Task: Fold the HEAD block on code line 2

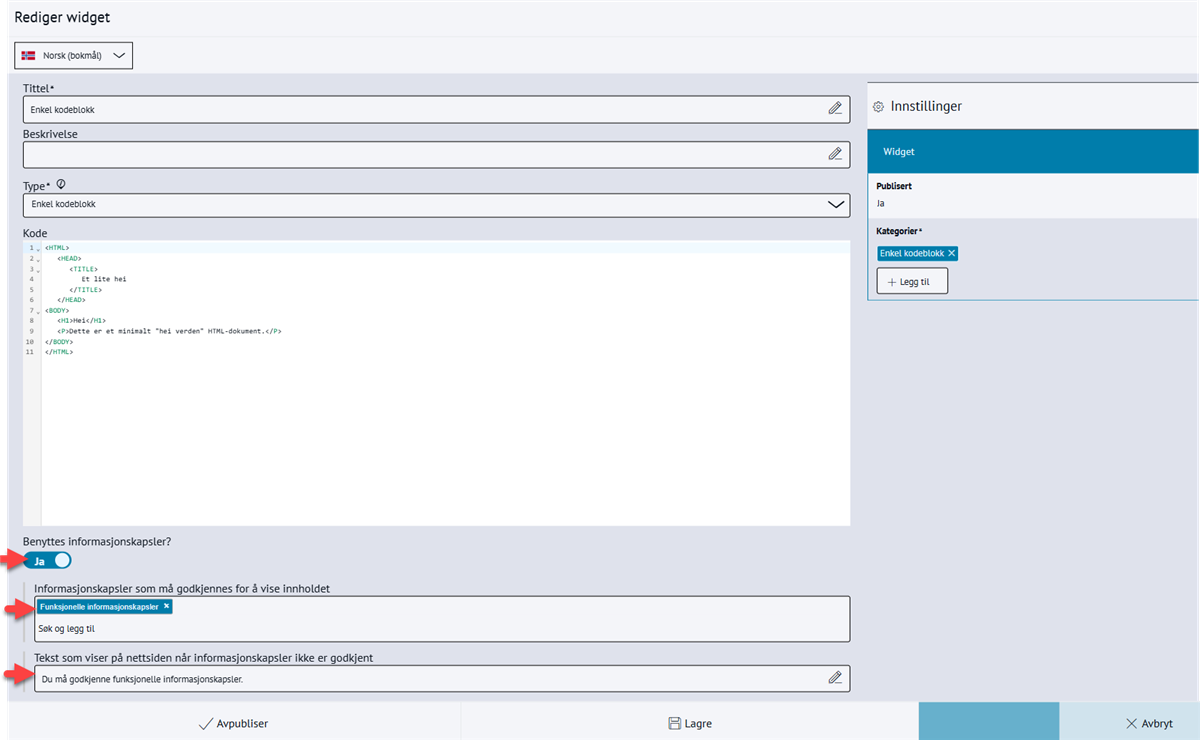Action: coord(38,259)
